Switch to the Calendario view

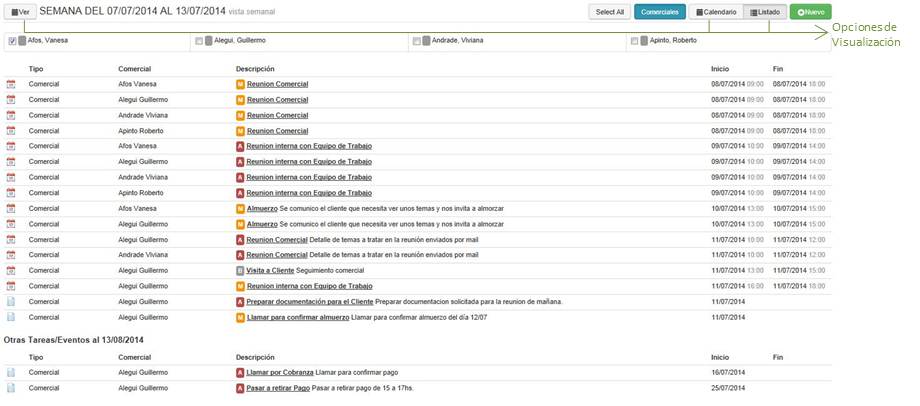(716, 12)
